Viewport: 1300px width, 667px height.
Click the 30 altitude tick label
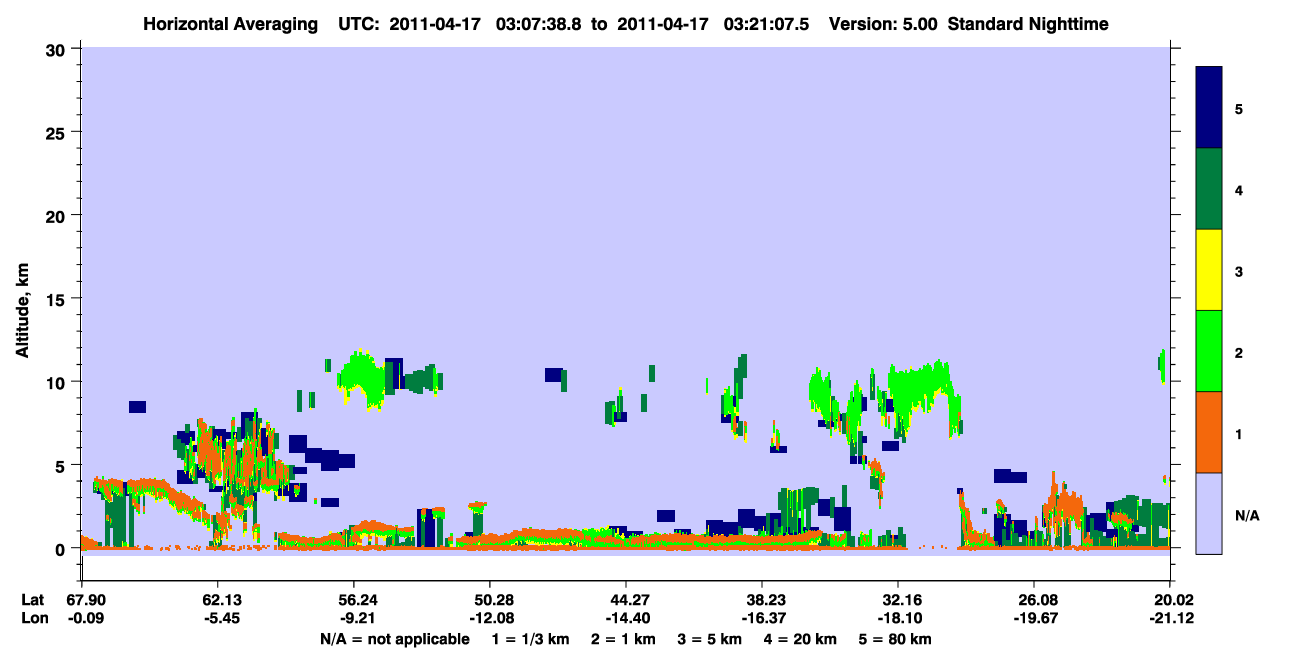58,49
